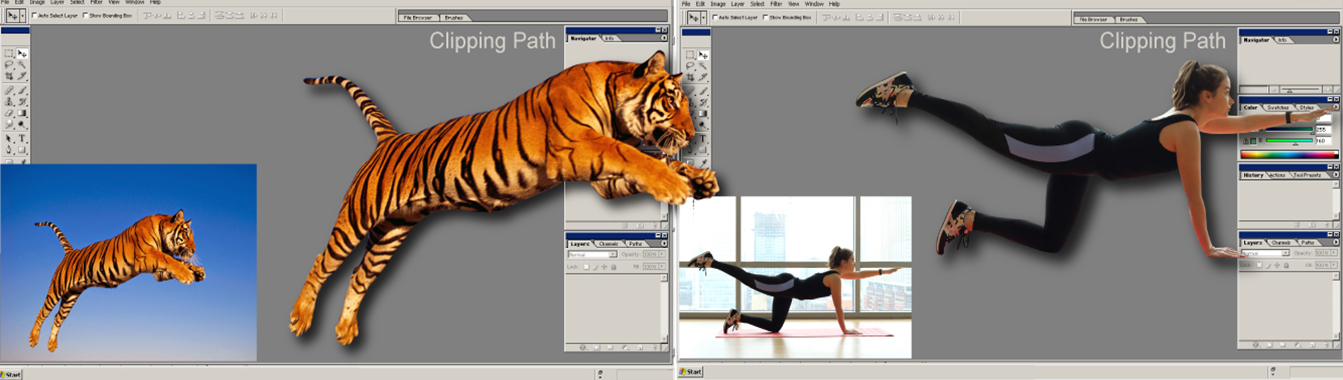Viewport: 1343px width, 380px height.
Task: Click the original yoga photo on pink mat
Action: (x=795, y=277)
